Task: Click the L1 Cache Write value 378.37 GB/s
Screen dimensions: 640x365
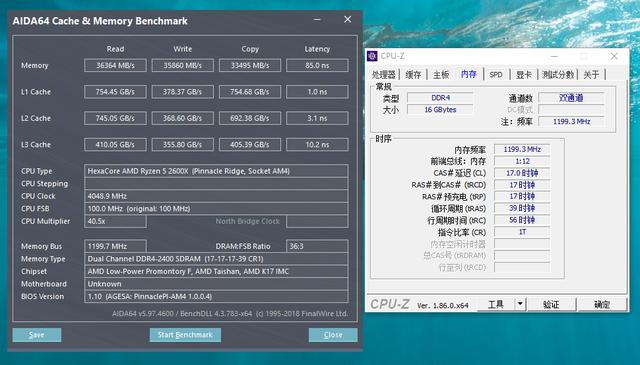Action: pos(182,92)
